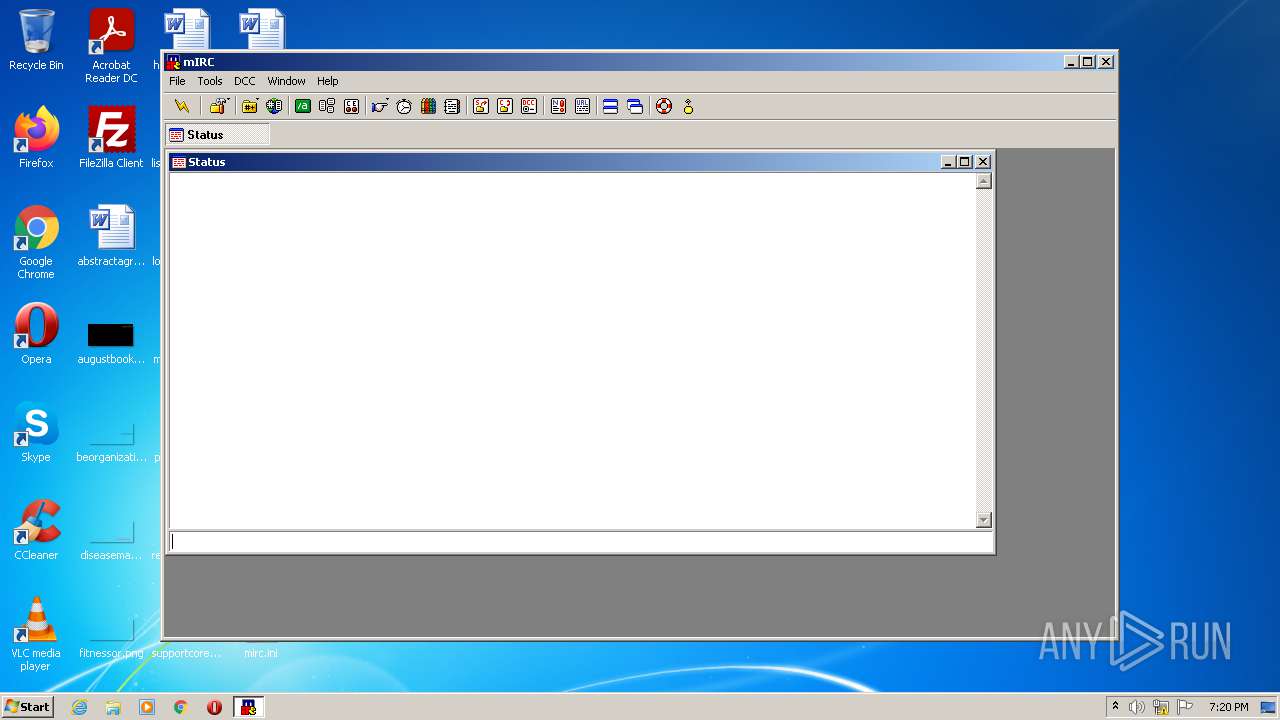The height and width of the screenshot is (720, 1280).
Task: Maximize the inner Status window
Action: tap(965, 162)
